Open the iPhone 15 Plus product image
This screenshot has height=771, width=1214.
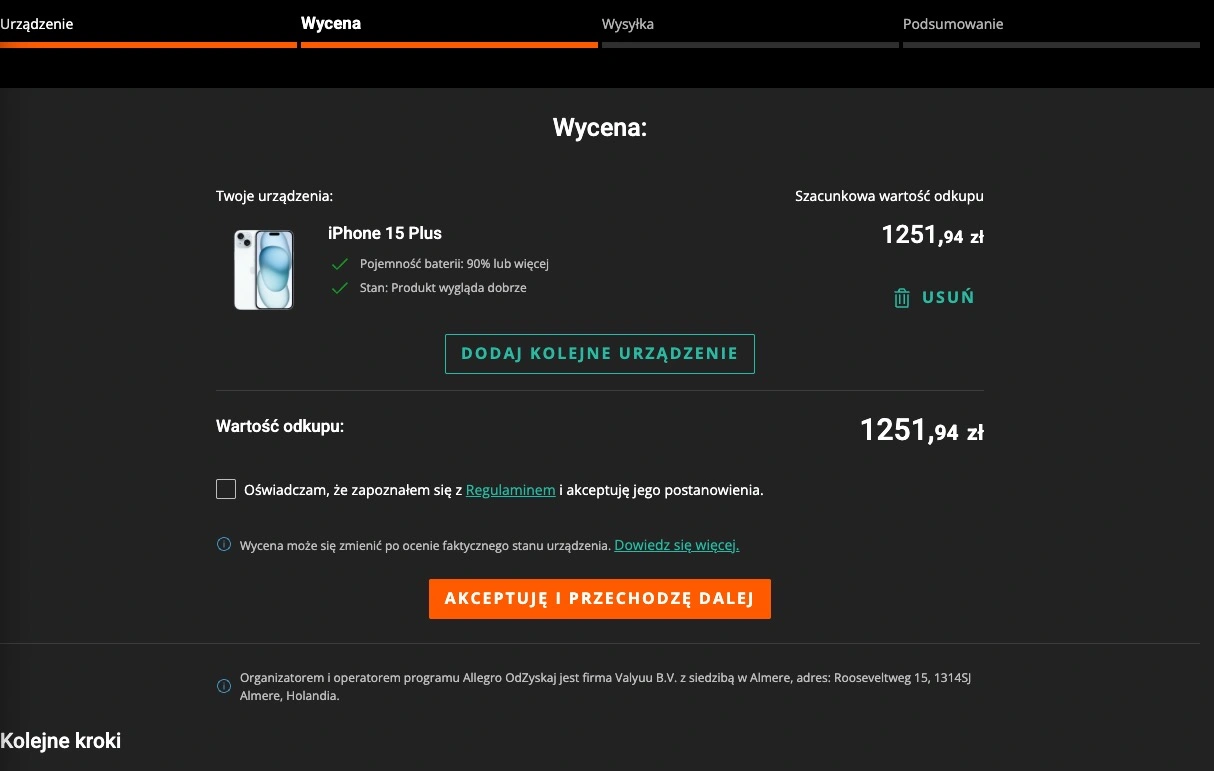[x=264, y=269]
